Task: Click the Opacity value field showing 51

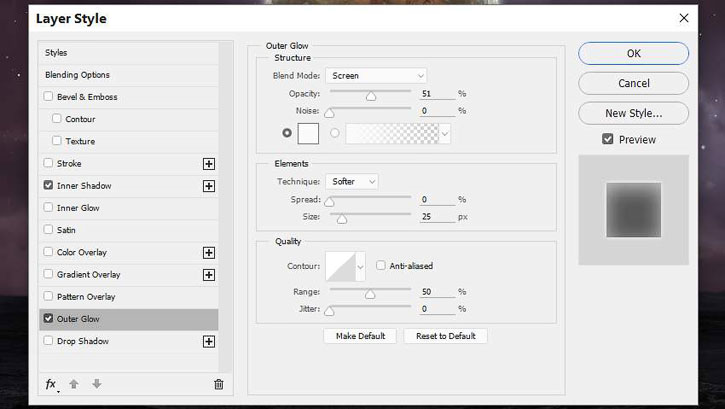Action: [437, 94]
